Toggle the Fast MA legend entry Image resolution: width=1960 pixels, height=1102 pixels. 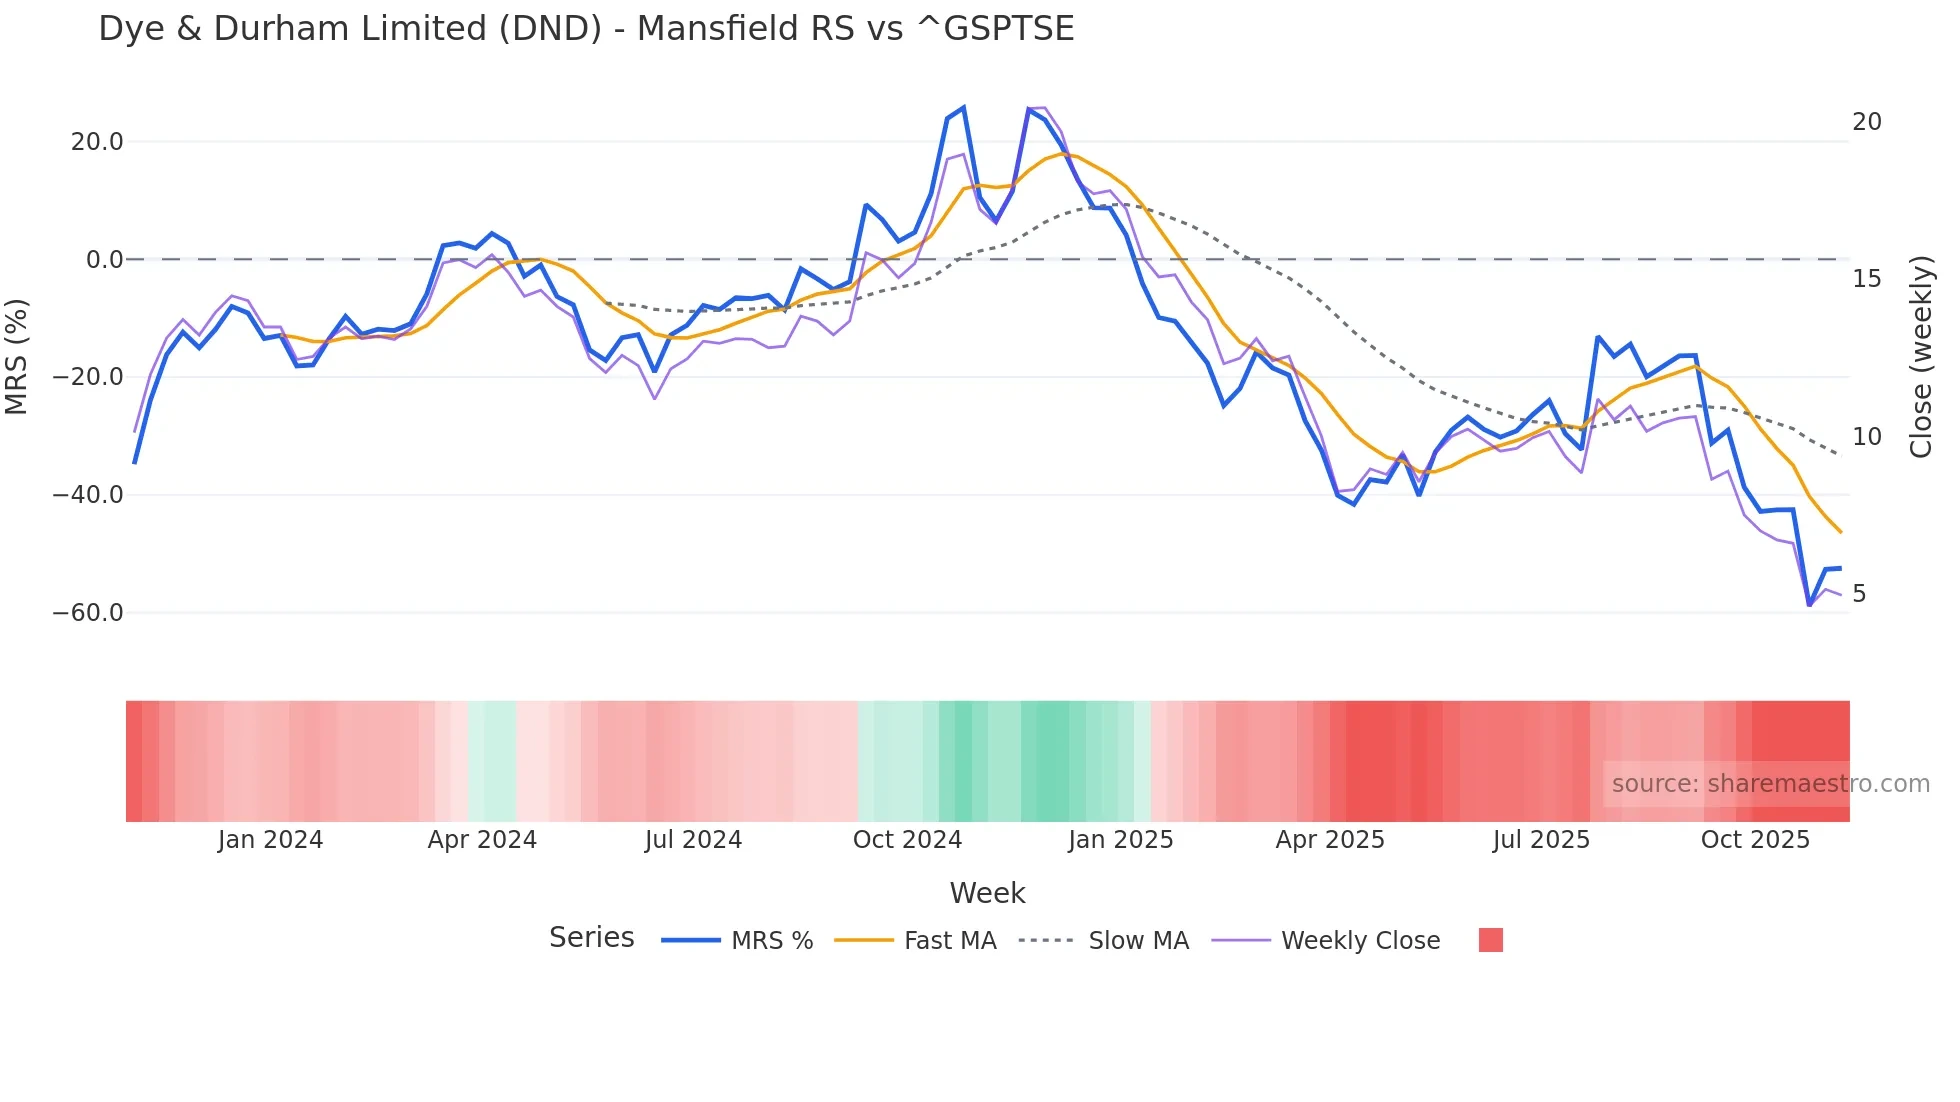pyautogui.click(x=949, y=941)
